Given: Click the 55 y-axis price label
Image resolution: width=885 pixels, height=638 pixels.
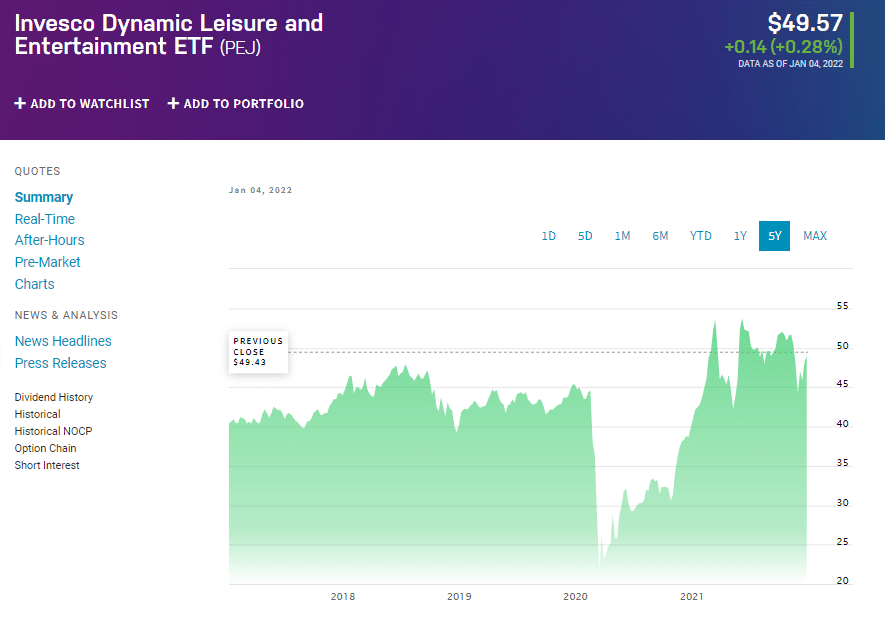Looking at the screenshot, I should click(x=843, y=305).
